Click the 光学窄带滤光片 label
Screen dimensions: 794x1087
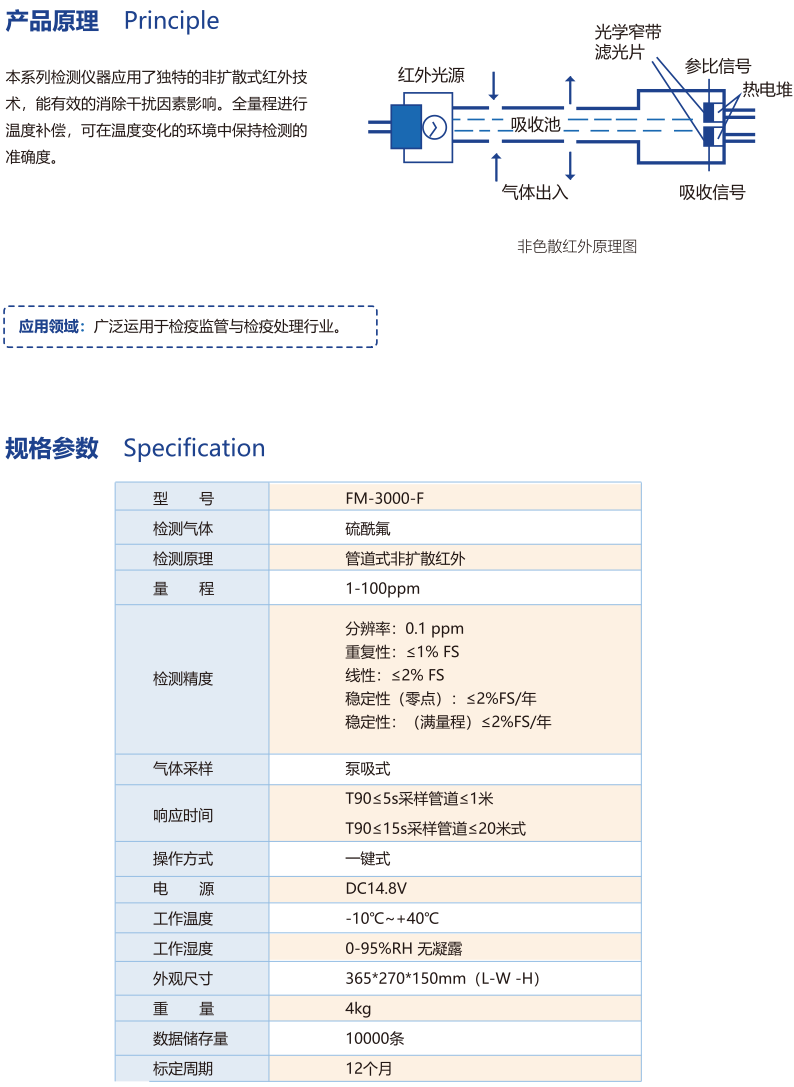(x=627, y=41)
